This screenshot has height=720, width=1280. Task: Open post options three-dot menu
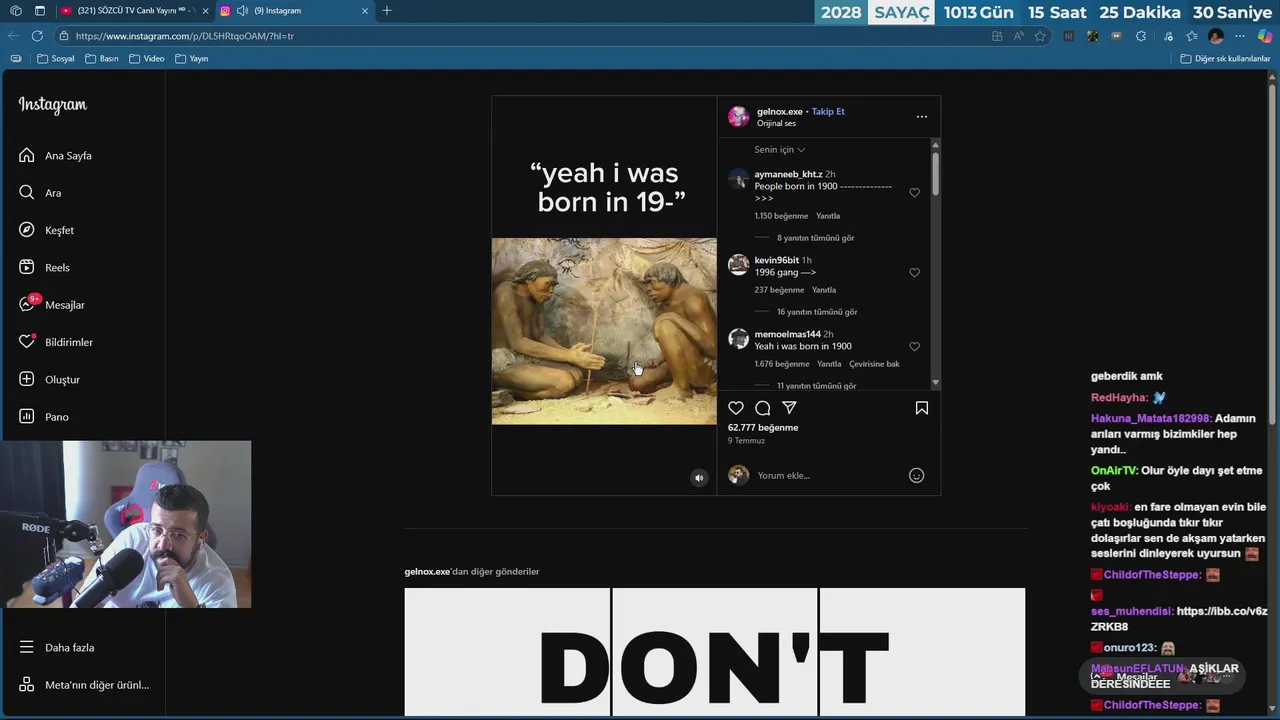point(922,117)
